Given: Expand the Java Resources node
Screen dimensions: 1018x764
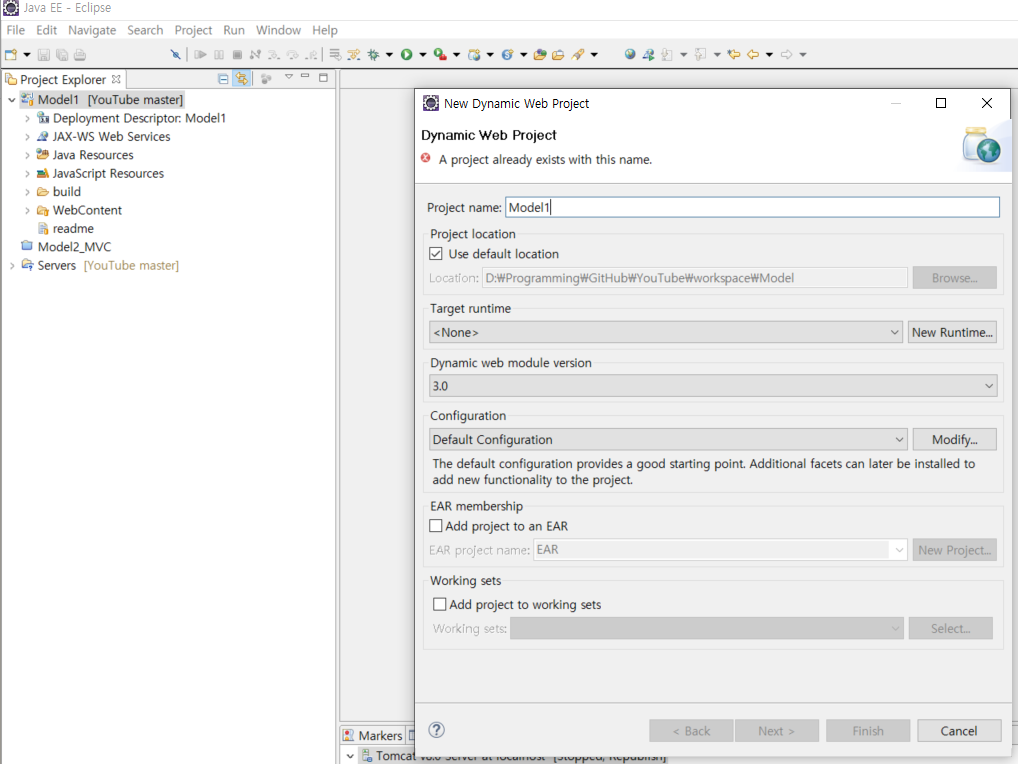Looking at the screenshot, I should (x=27, y=155).
